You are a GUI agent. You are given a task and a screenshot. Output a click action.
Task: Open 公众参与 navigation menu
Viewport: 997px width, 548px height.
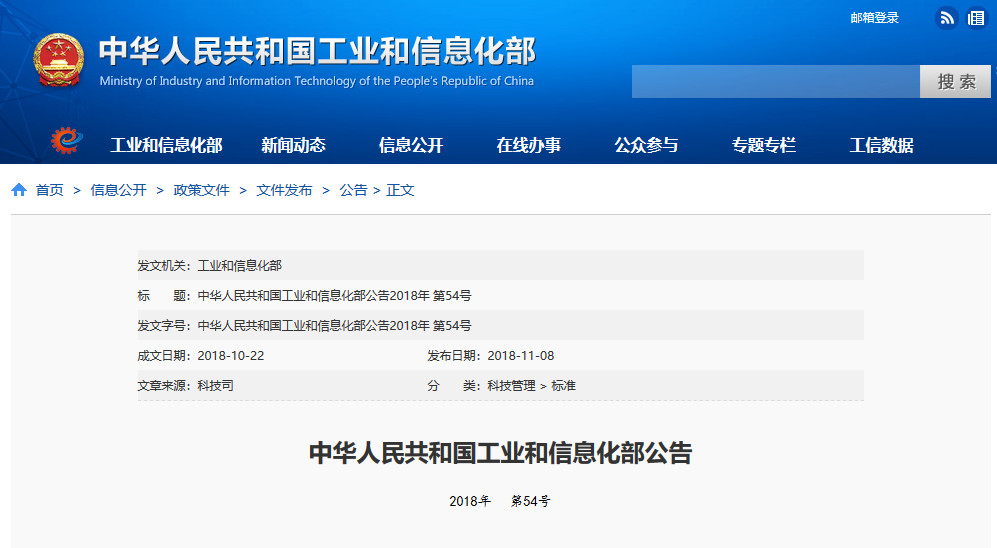click(646, 145)
